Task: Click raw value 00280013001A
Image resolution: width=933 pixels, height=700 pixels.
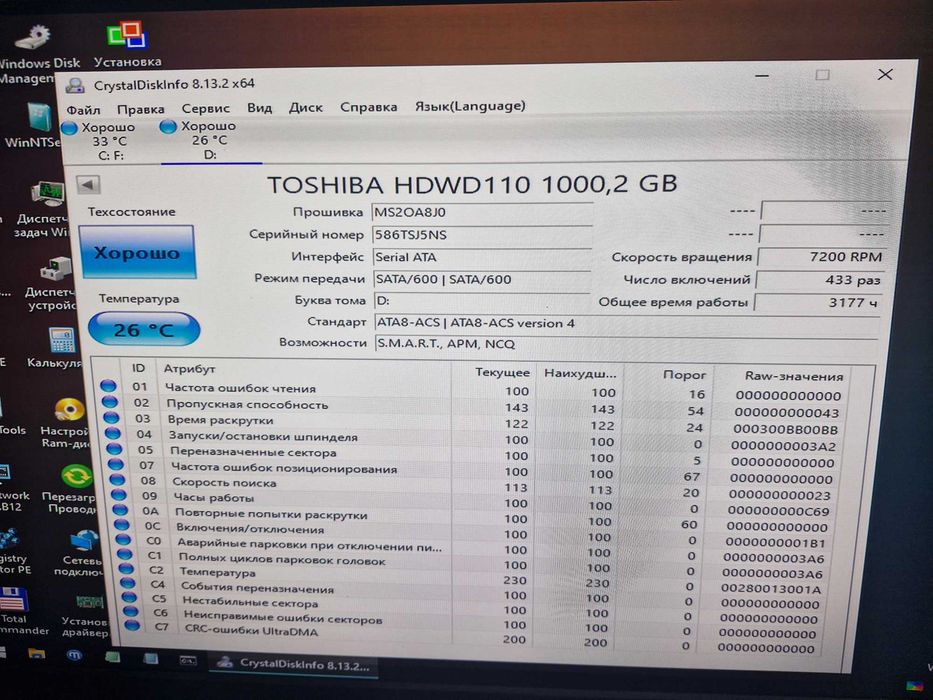Action: (771, 588)
